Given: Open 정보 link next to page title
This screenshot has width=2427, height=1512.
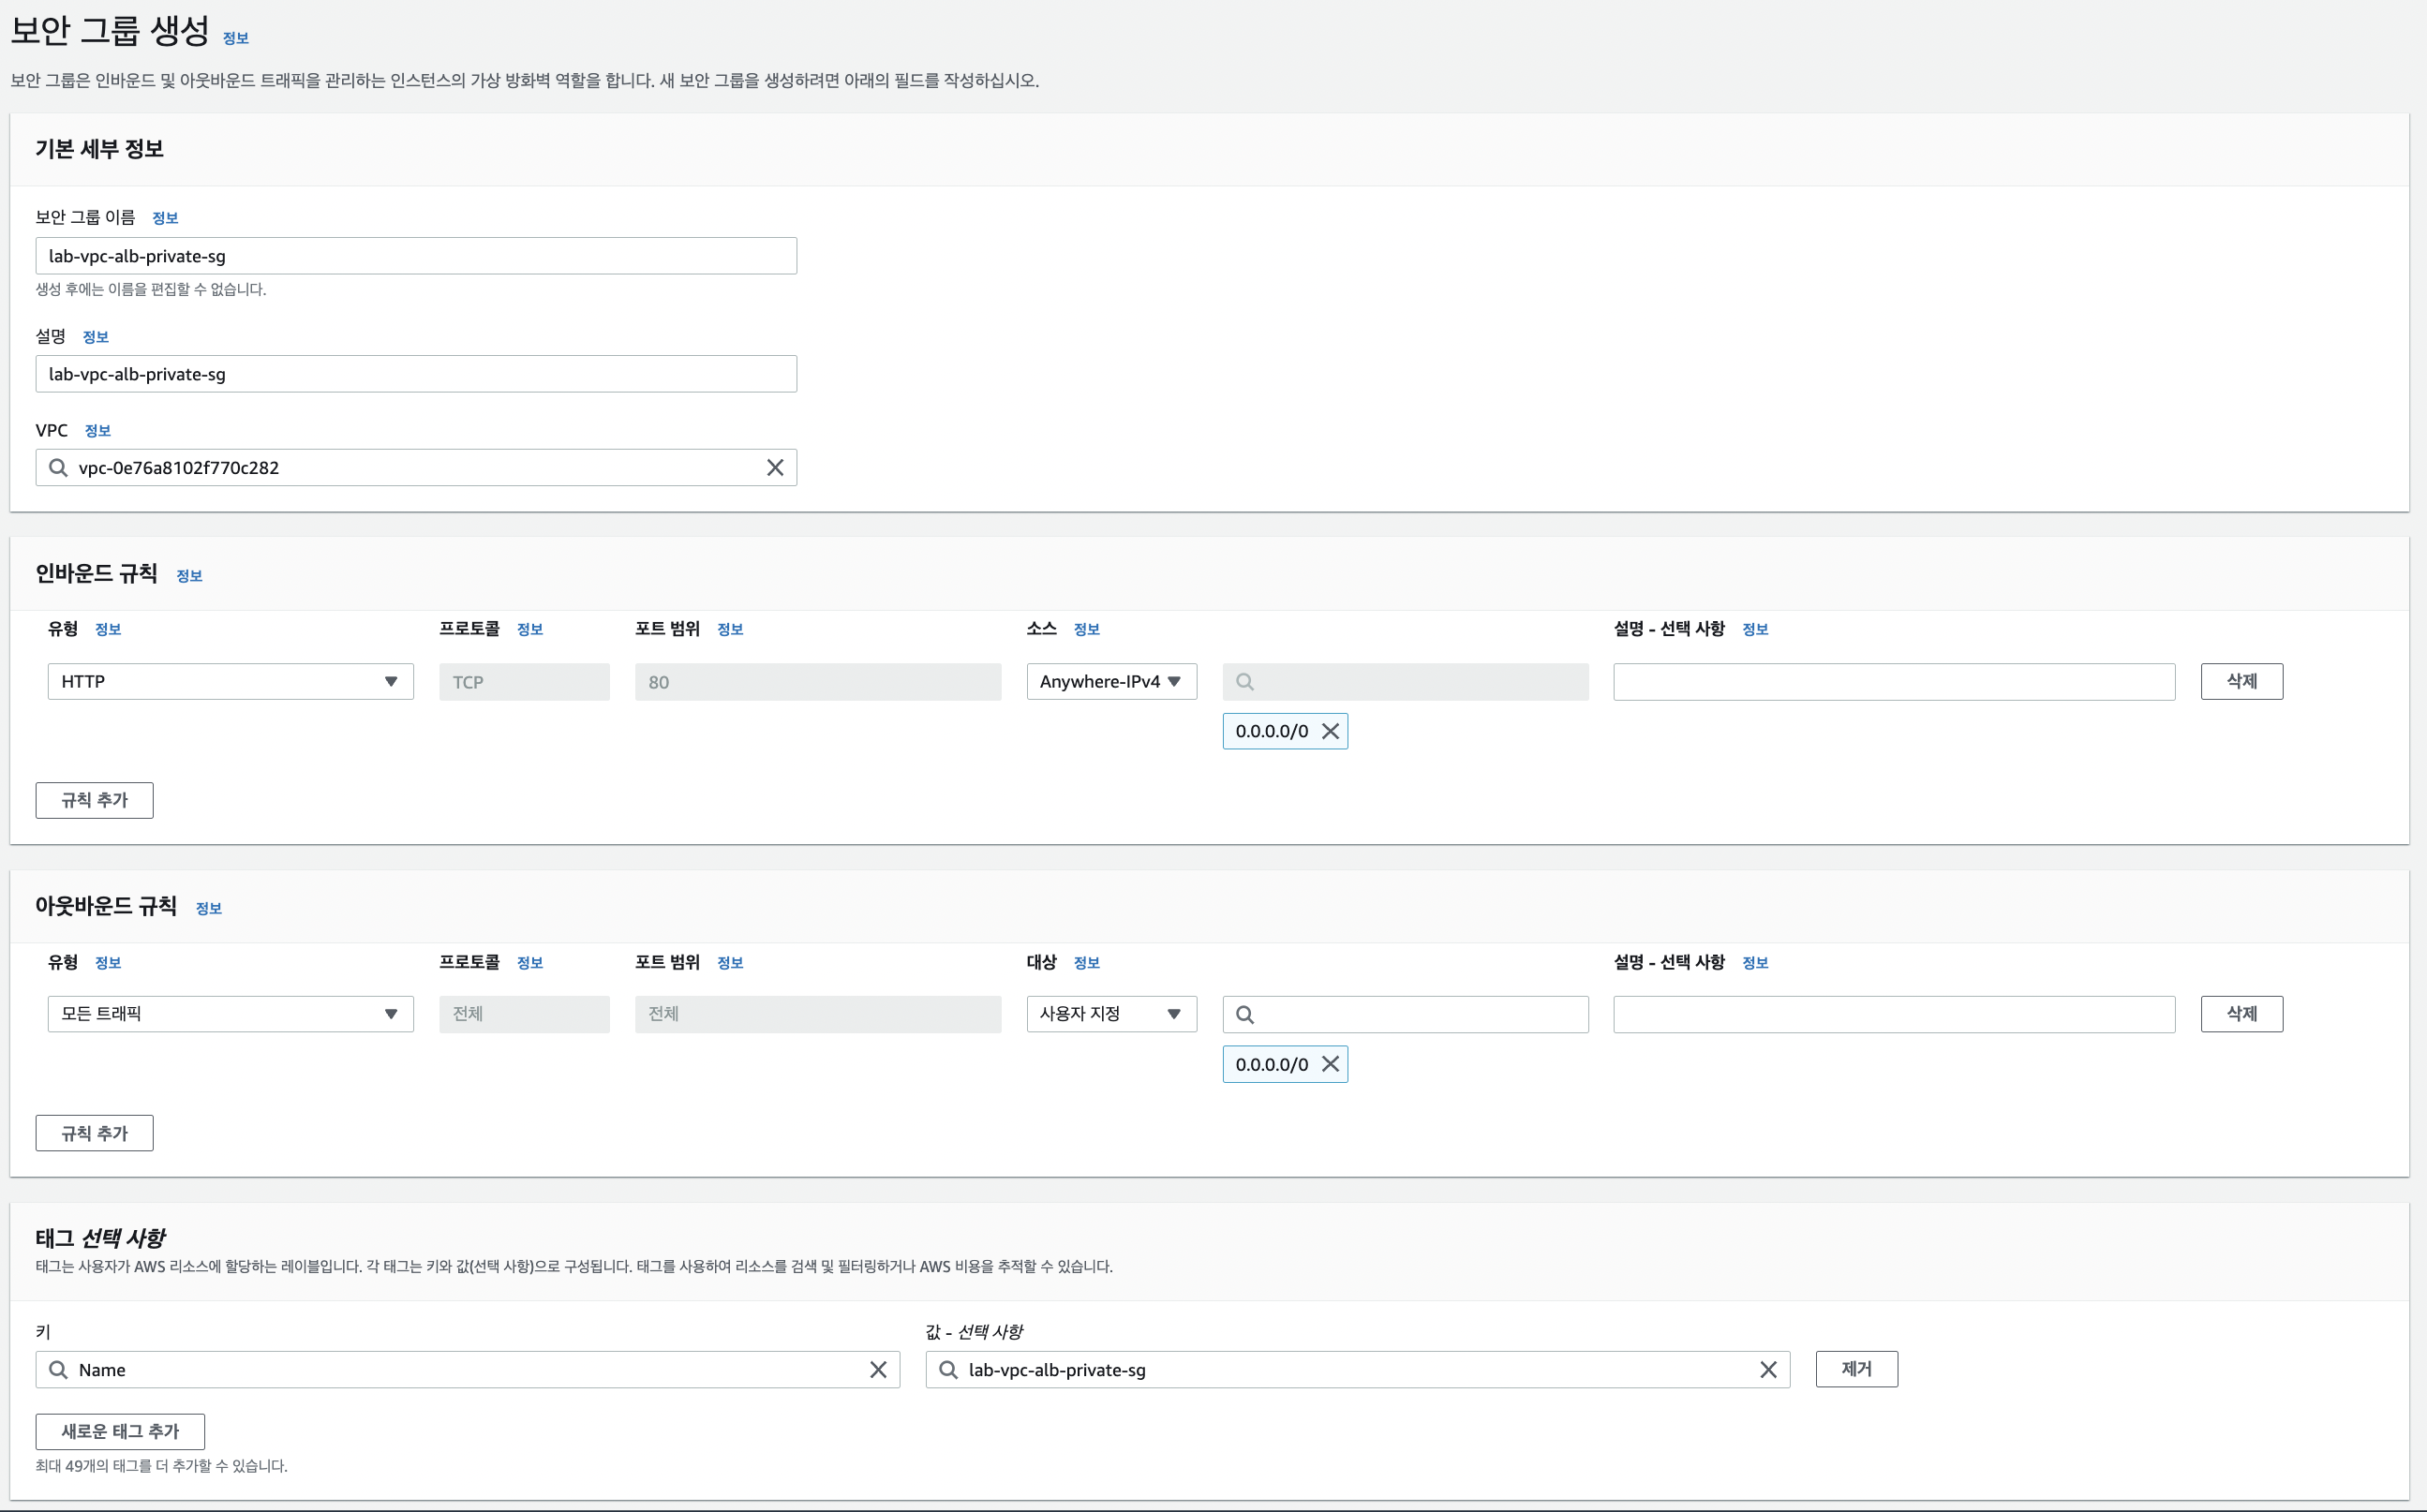Looking at the screenshot, I should point(235,38).
